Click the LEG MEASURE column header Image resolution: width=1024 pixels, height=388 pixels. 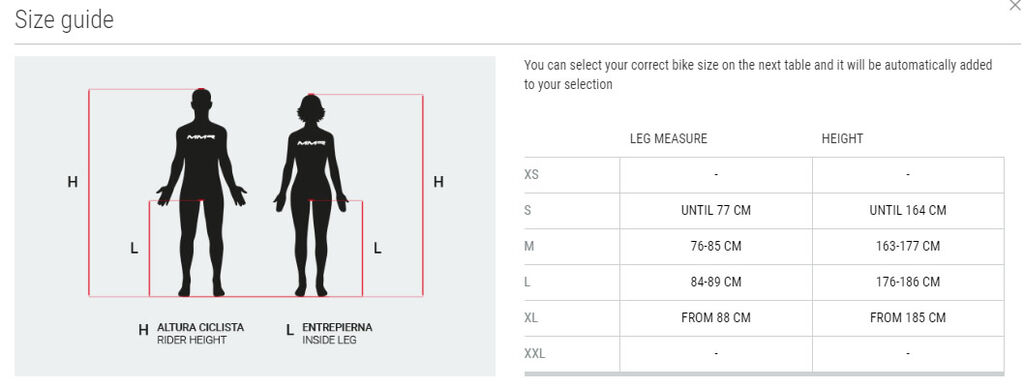point(668,138)
